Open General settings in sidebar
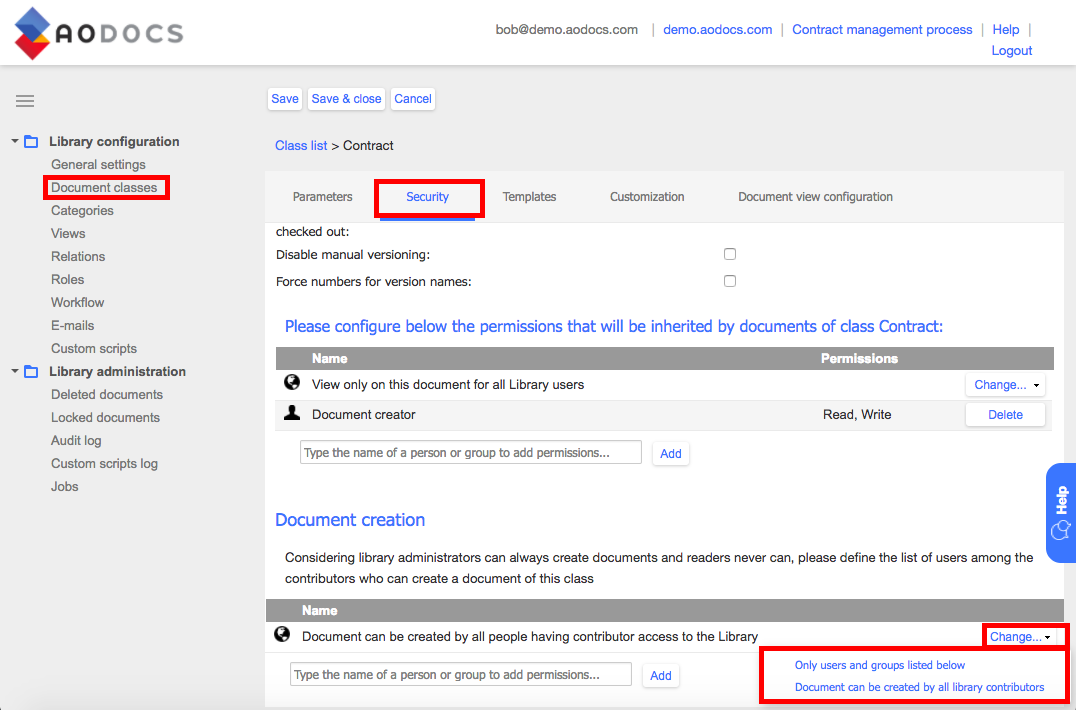The height and width of the screenshot is (710, 1076). click(x=98, y=165)
